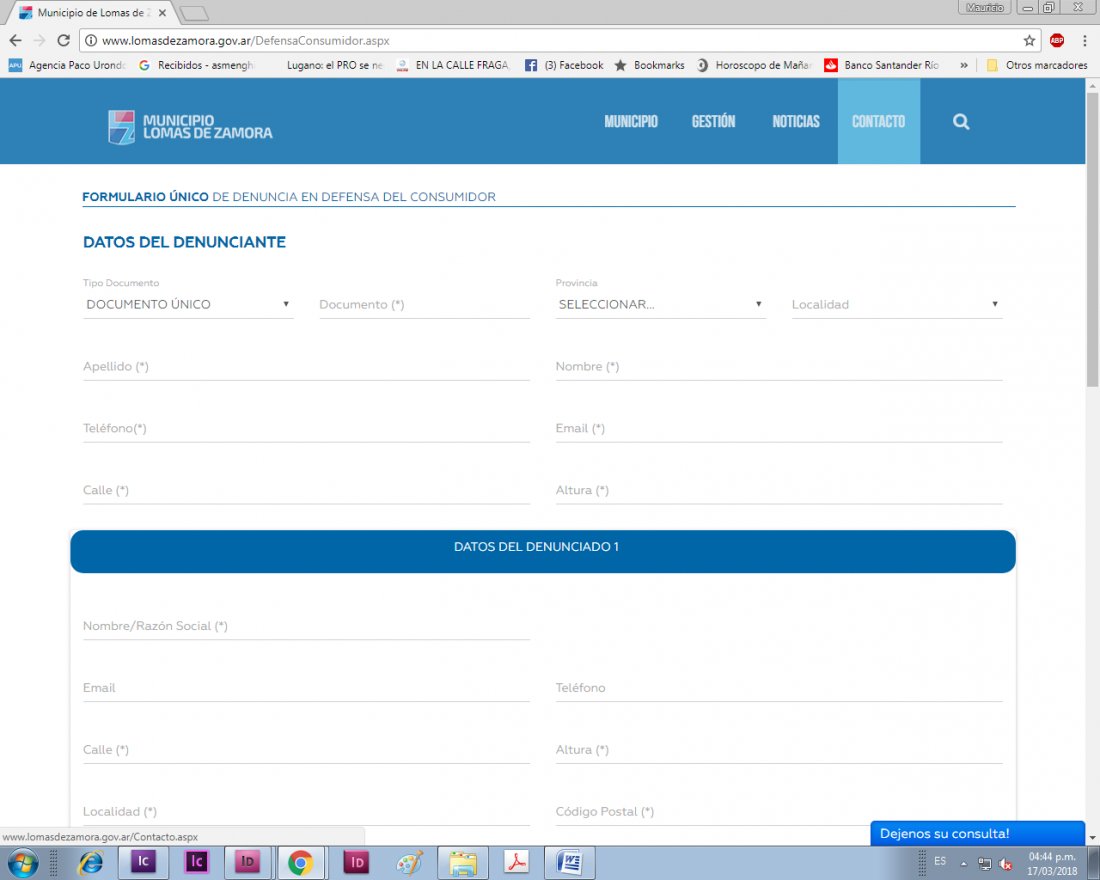Open the Tipo Documento dropdown
This screenshot has height=880, width=1100.
[188, 305]
